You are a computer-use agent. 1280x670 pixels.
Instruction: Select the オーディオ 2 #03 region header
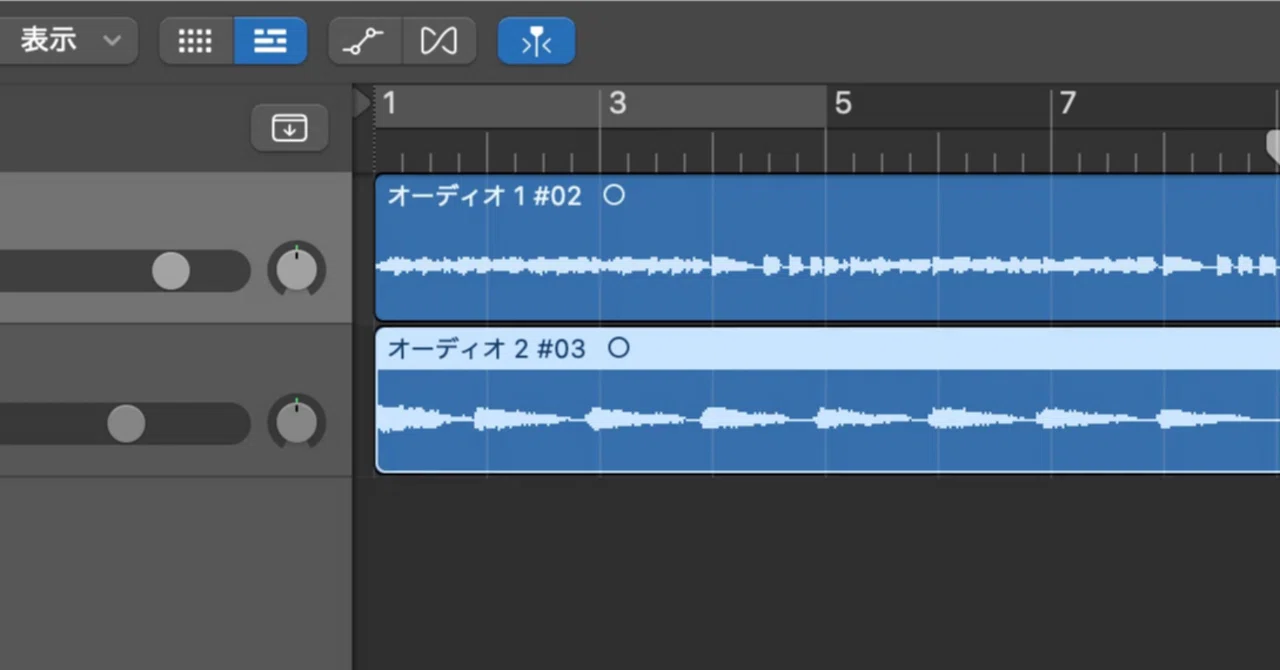tap(827, 348)
